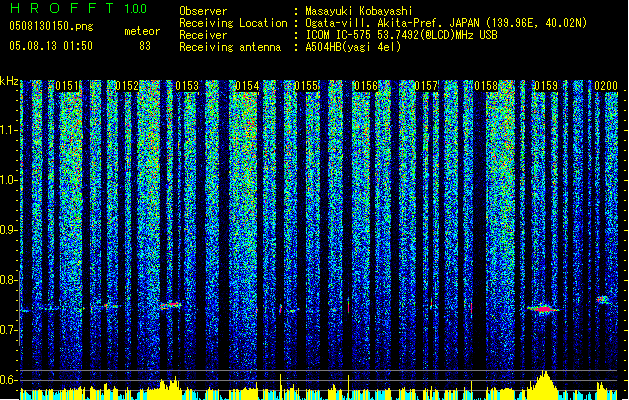This screenshot has height=400, width=629.
Task: Click the Receiving Location label
Action: pos(233,23)
